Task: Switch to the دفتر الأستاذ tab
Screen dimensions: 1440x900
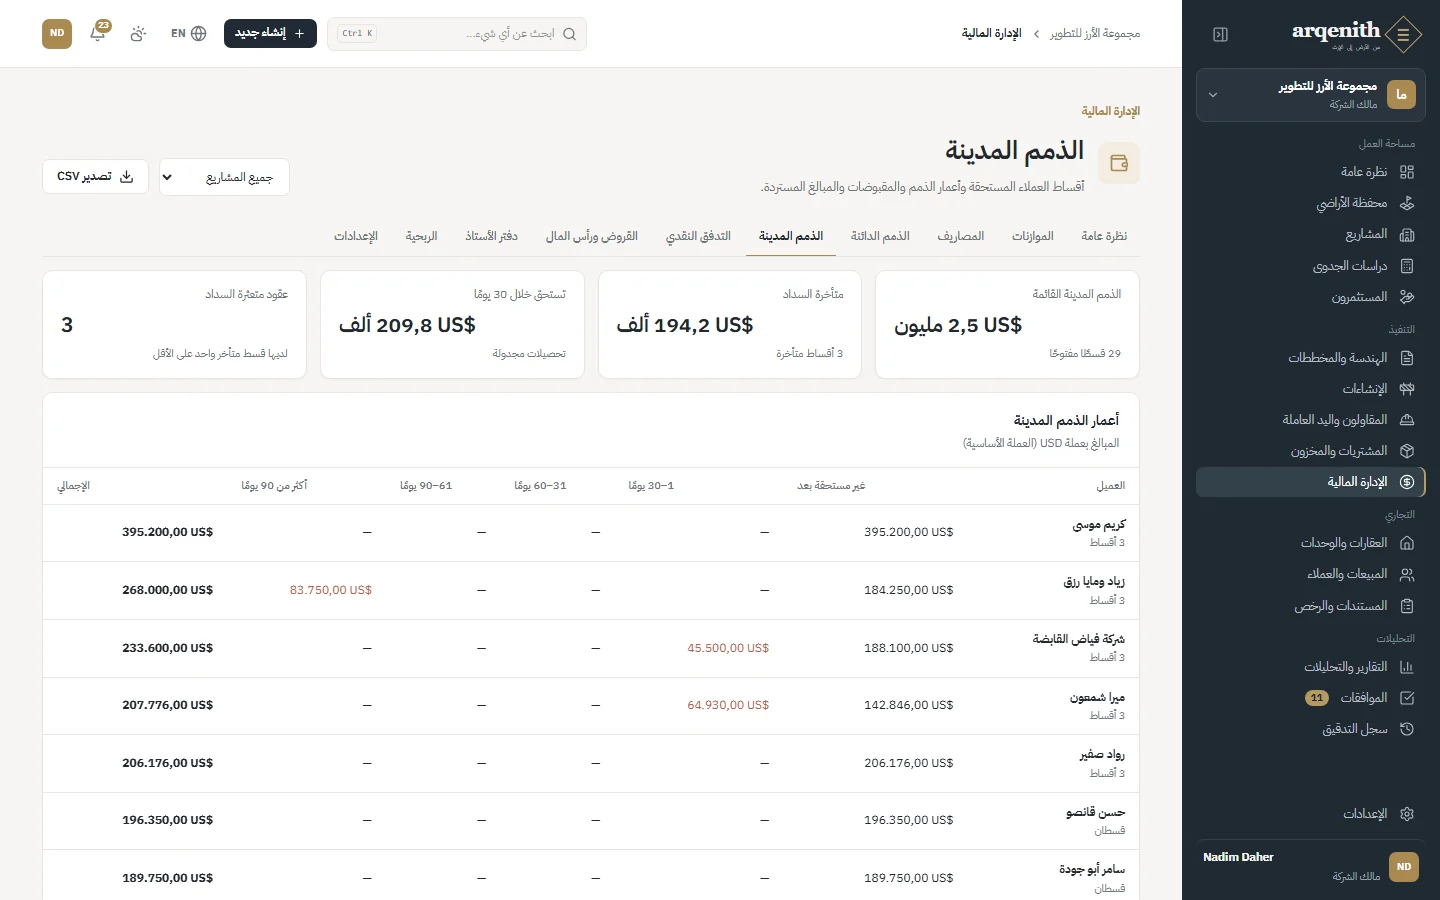Action: [x=491, y=236]
